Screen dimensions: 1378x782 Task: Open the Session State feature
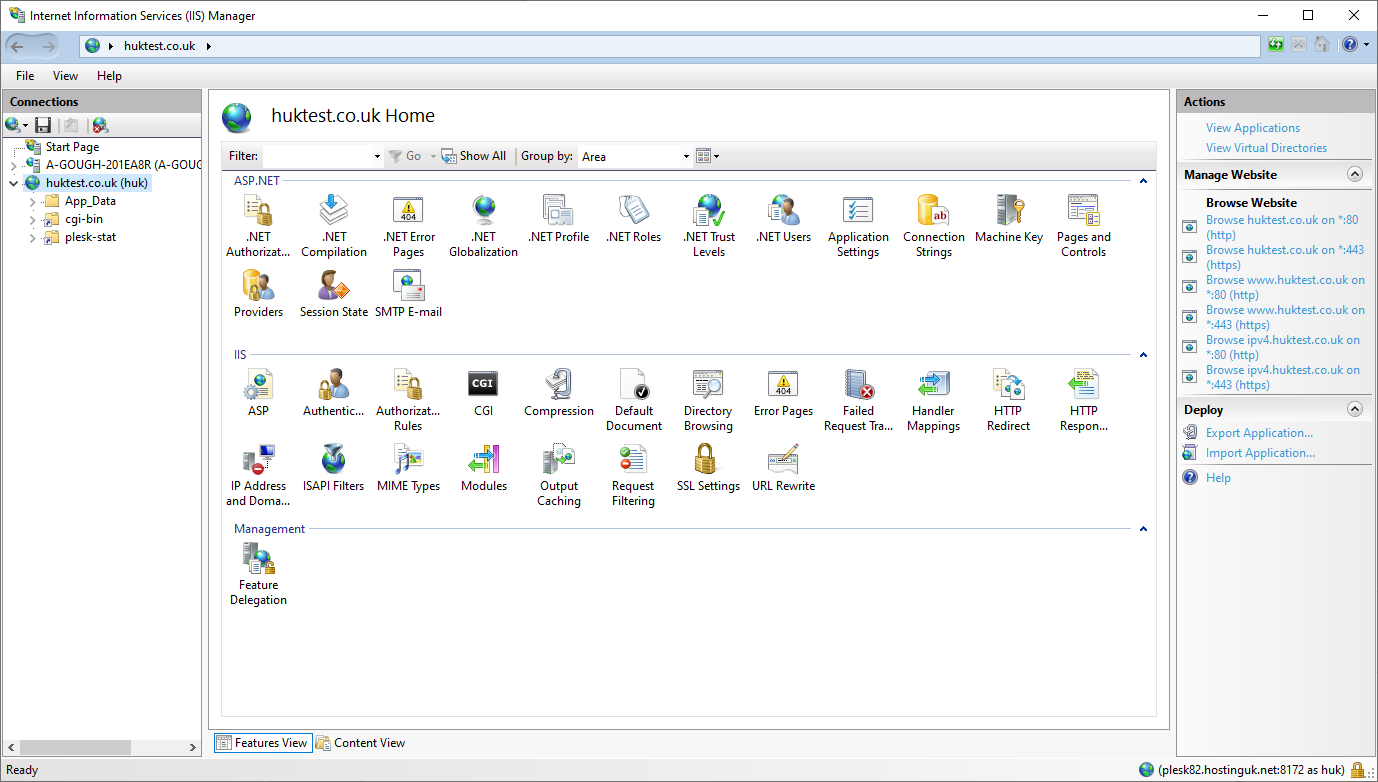click(334, 294)
